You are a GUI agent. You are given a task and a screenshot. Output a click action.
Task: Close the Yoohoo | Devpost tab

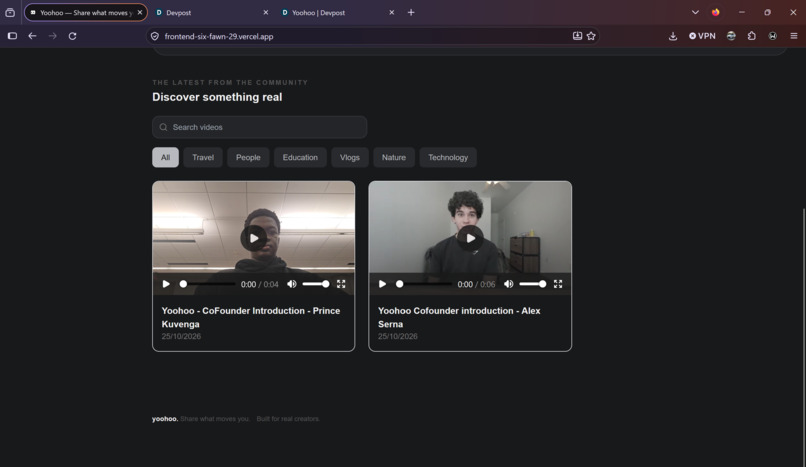pos(392,12)
